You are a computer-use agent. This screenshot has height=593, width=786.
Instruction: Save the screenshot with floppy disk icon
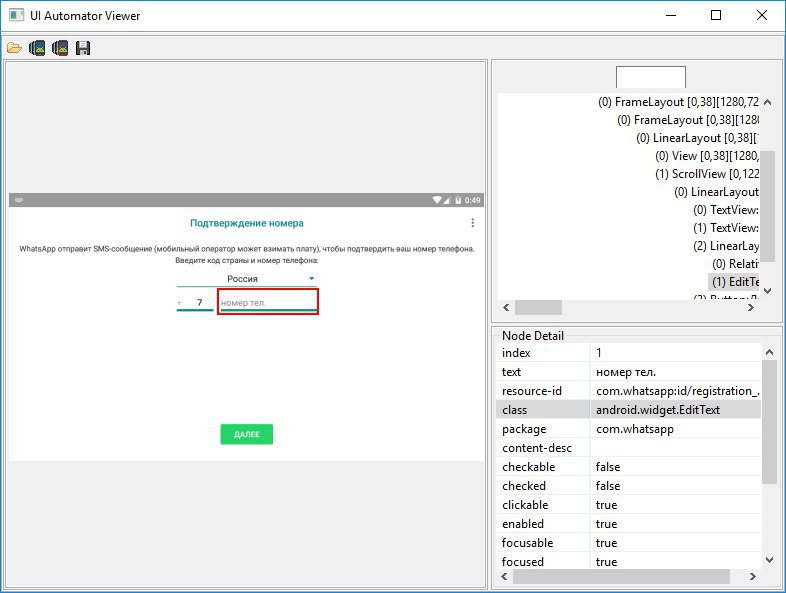click(83, 48)
